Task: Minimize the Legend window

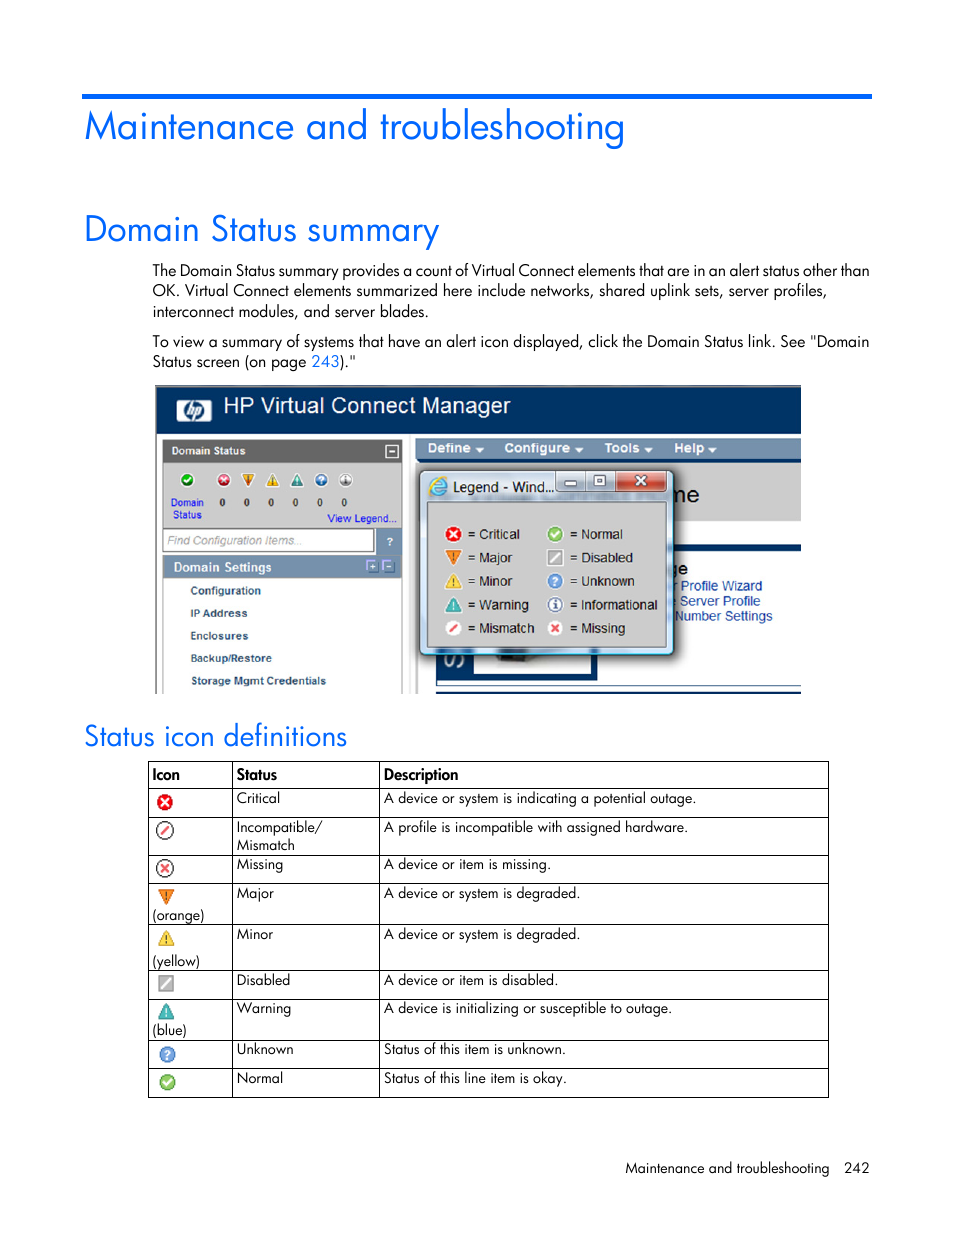Action: 570,482
